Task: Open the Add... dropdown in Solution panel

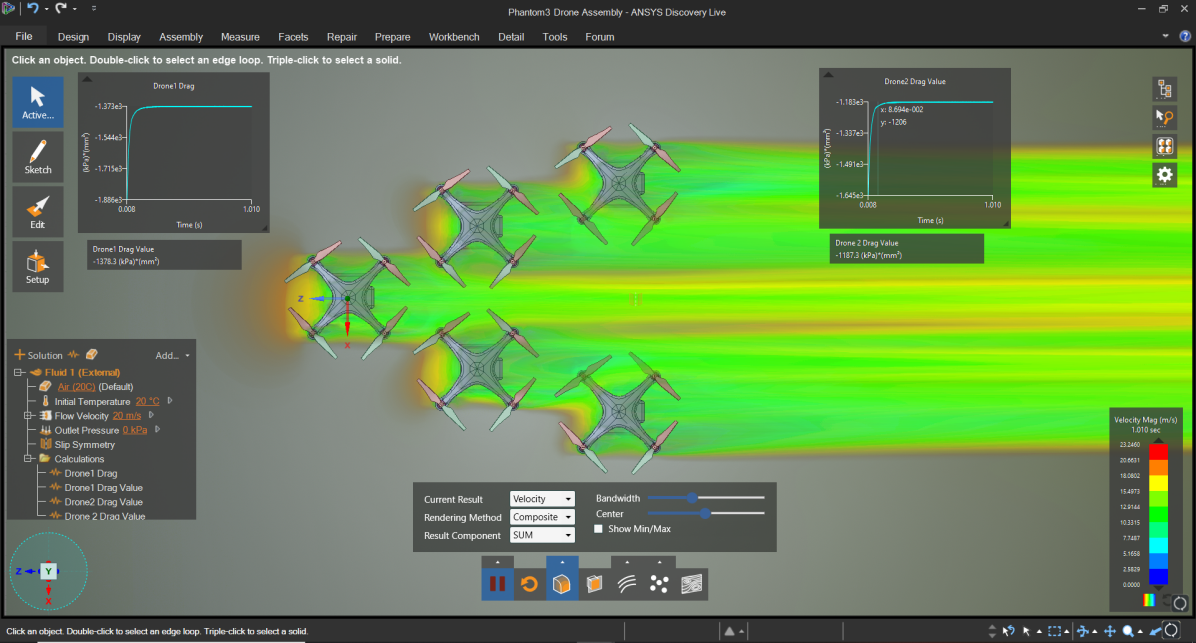Action: click(x=172, y=355)
